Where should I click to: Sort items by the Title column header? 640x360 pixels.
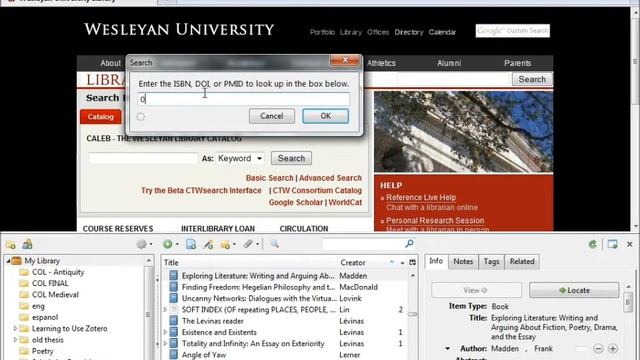click(x=250, y=262)
